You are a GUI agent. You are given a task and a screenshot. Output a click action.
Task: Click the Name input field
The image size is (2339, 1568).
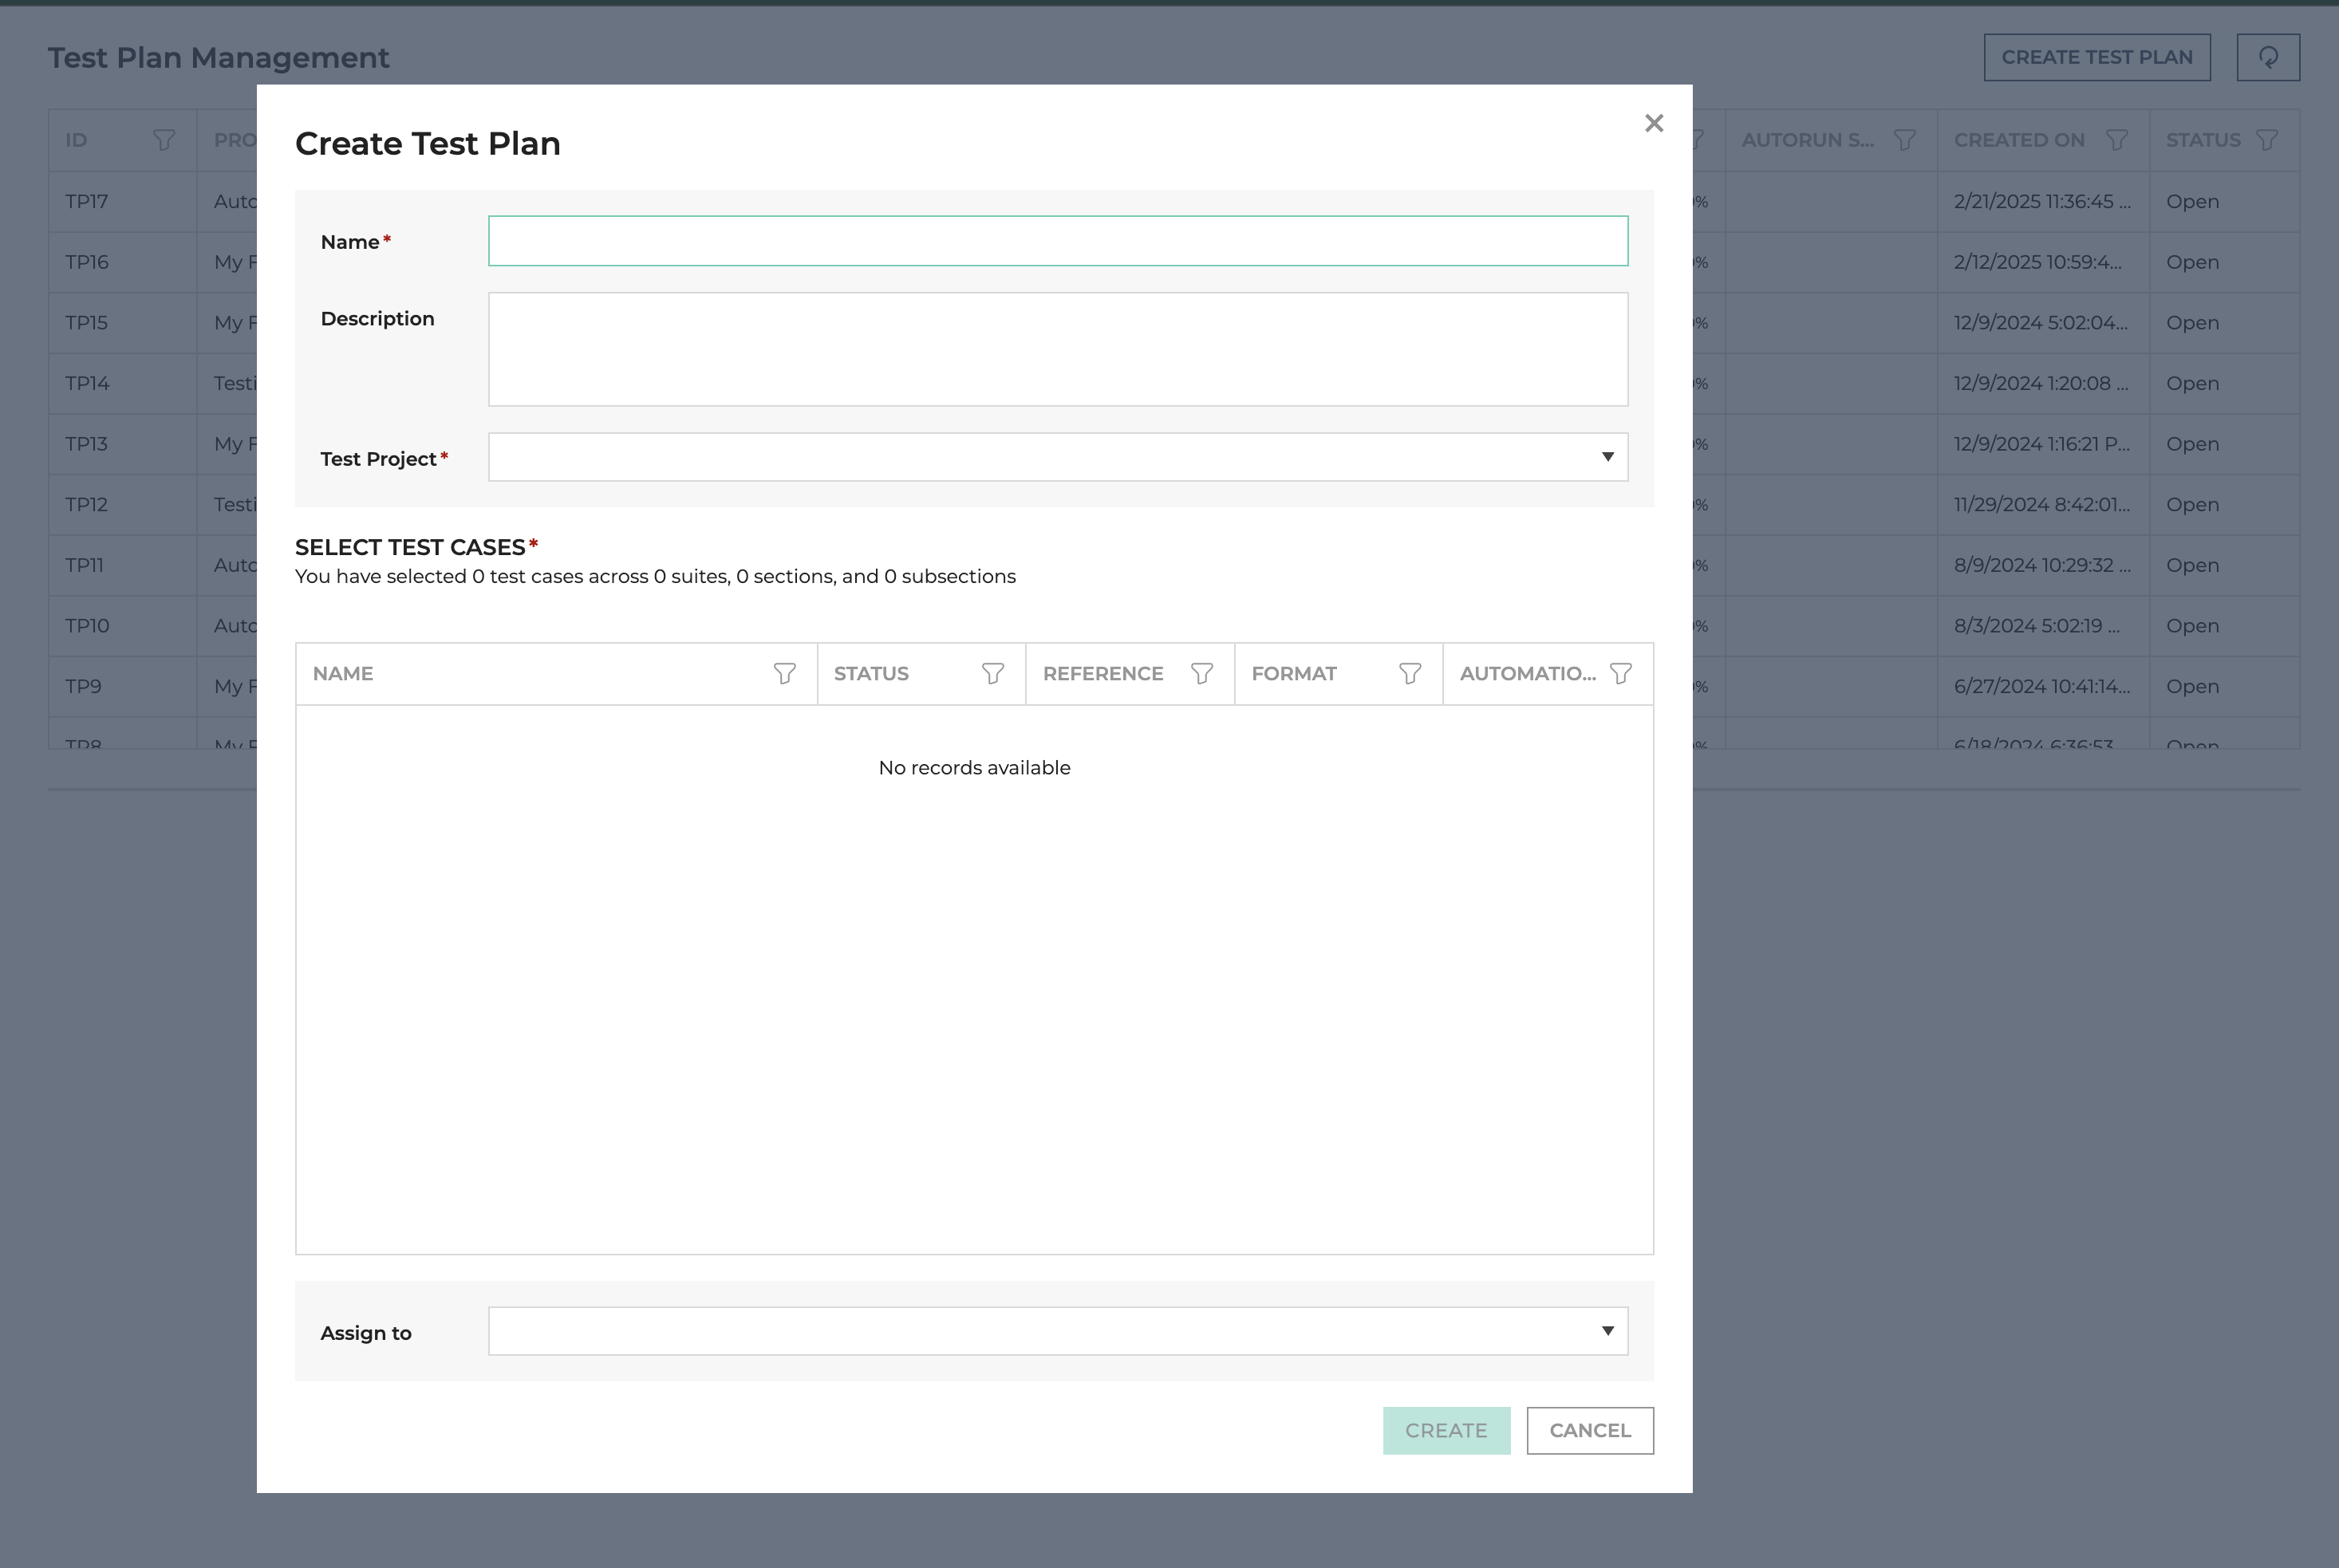click(1057, 241)
